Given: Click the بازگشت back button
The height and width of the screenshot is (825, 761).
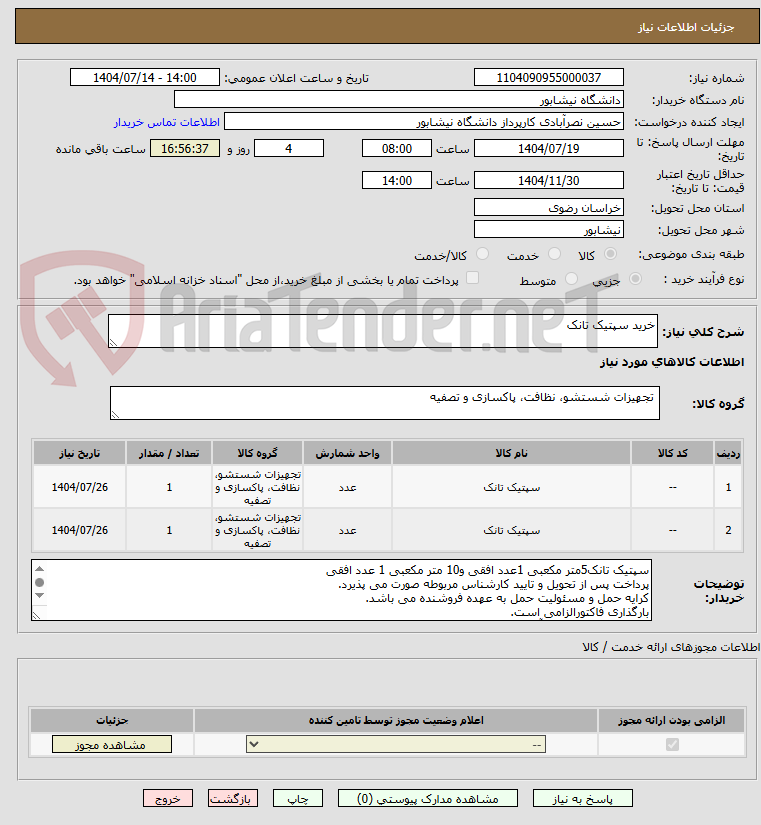Looking at the screenshot, I should (233, 798).
